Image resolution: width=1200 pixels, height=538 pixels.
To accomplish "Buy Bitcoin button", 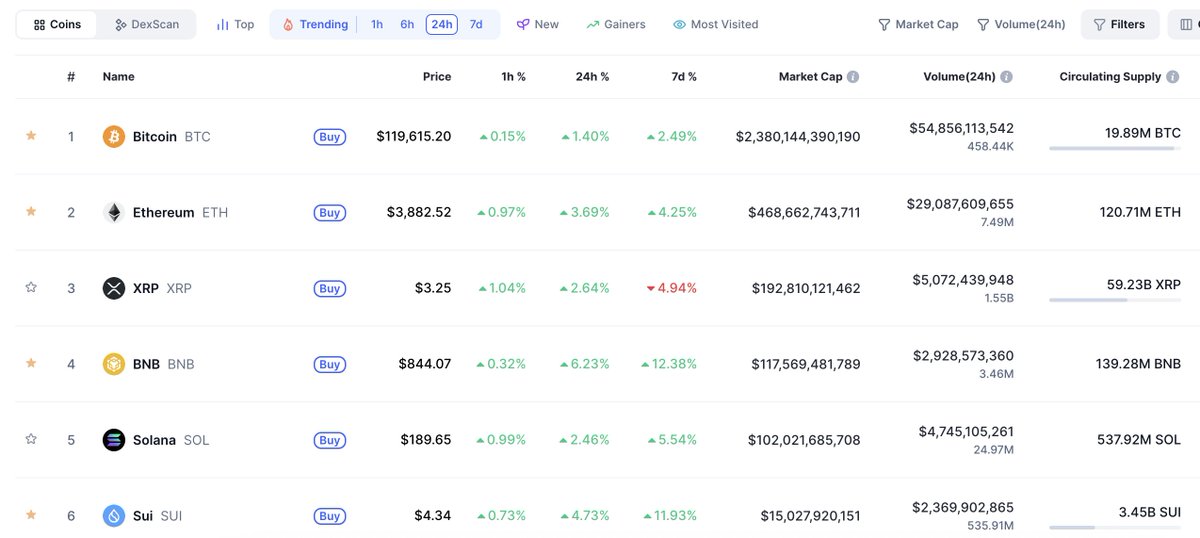I will (x=330, y=137).
